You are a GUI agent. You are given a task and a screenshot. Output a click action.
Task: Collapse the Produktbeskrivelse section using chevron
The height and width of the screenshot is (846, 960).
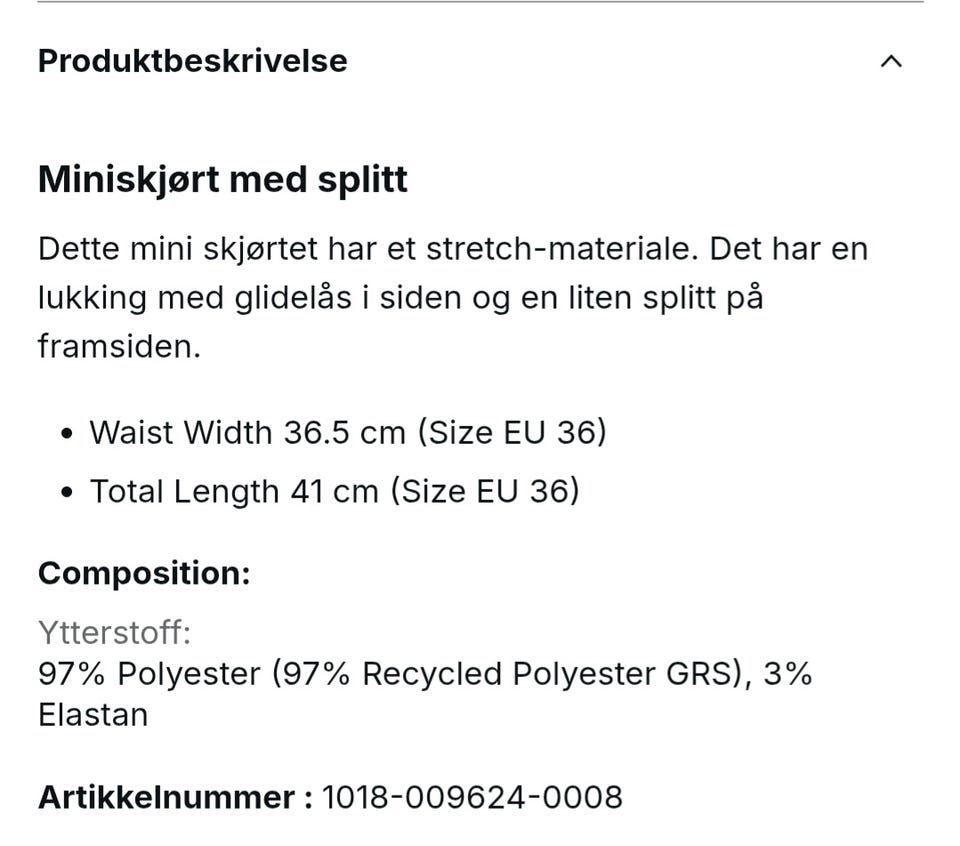(x=891, y=61)
